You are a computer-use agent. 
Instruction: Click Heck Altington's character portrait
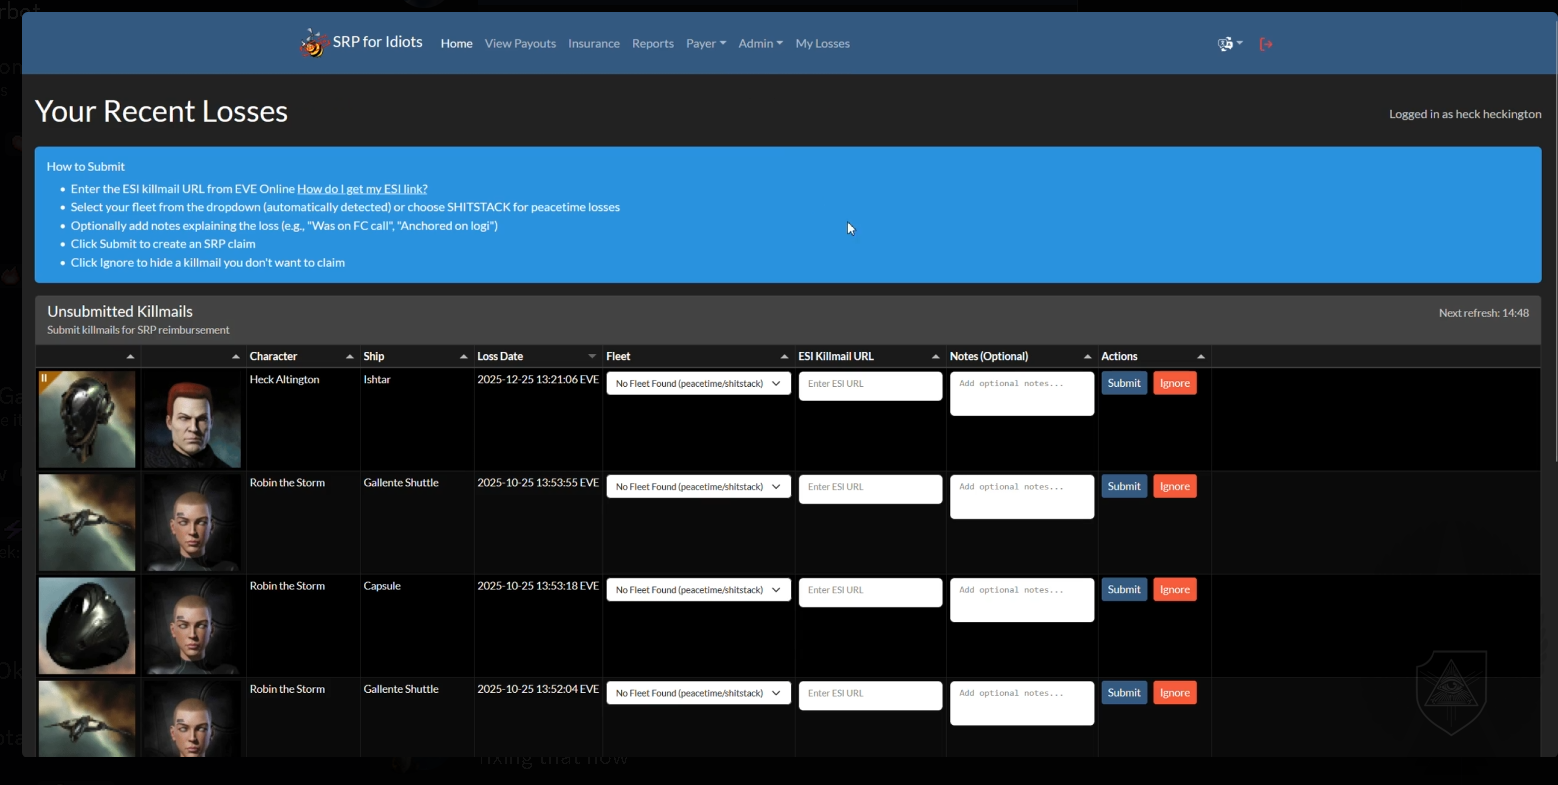click(x=192, y=420)
